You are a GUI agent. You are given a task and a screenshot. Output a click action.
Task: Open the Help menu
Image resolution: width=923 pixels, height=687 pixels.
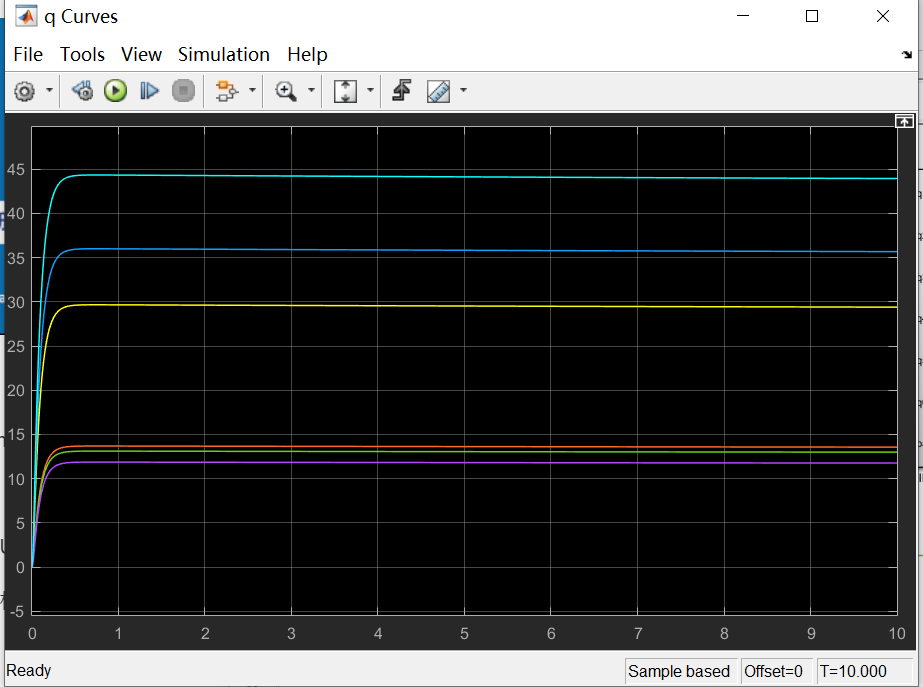coord(307,55)
